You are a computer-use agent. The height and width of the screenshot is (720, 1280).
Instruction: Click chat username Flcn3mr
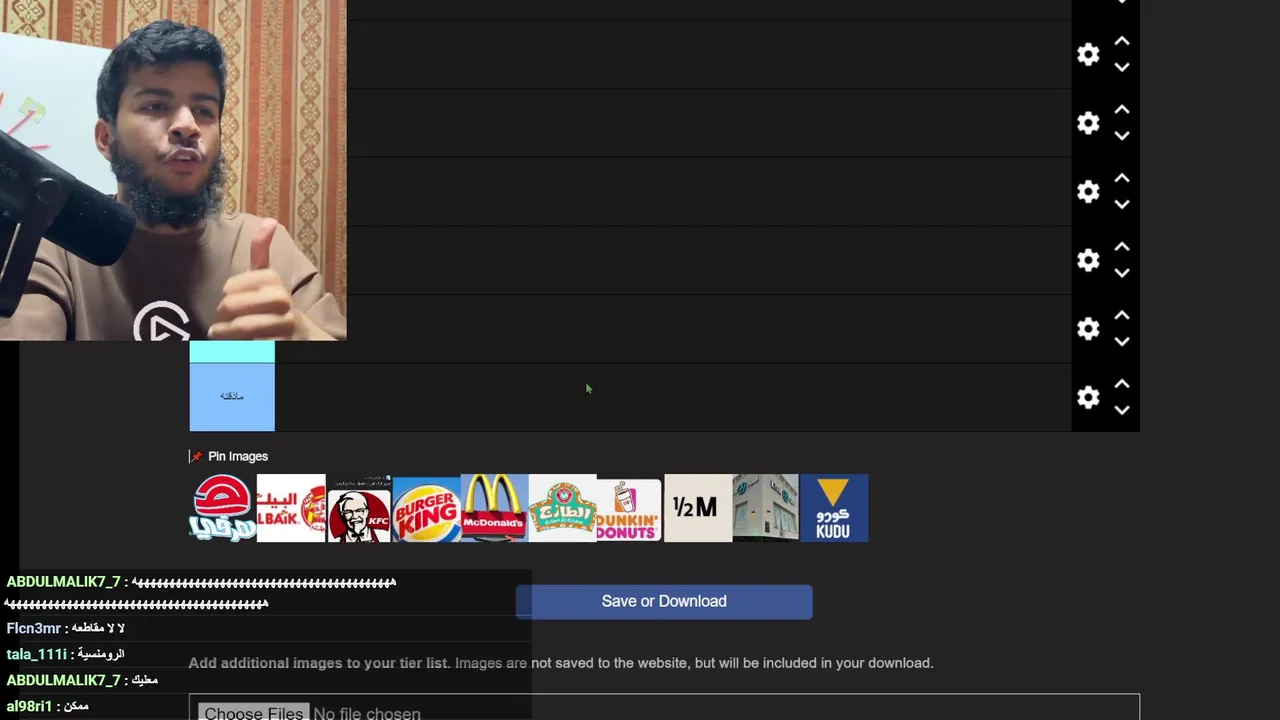(34, 628)
